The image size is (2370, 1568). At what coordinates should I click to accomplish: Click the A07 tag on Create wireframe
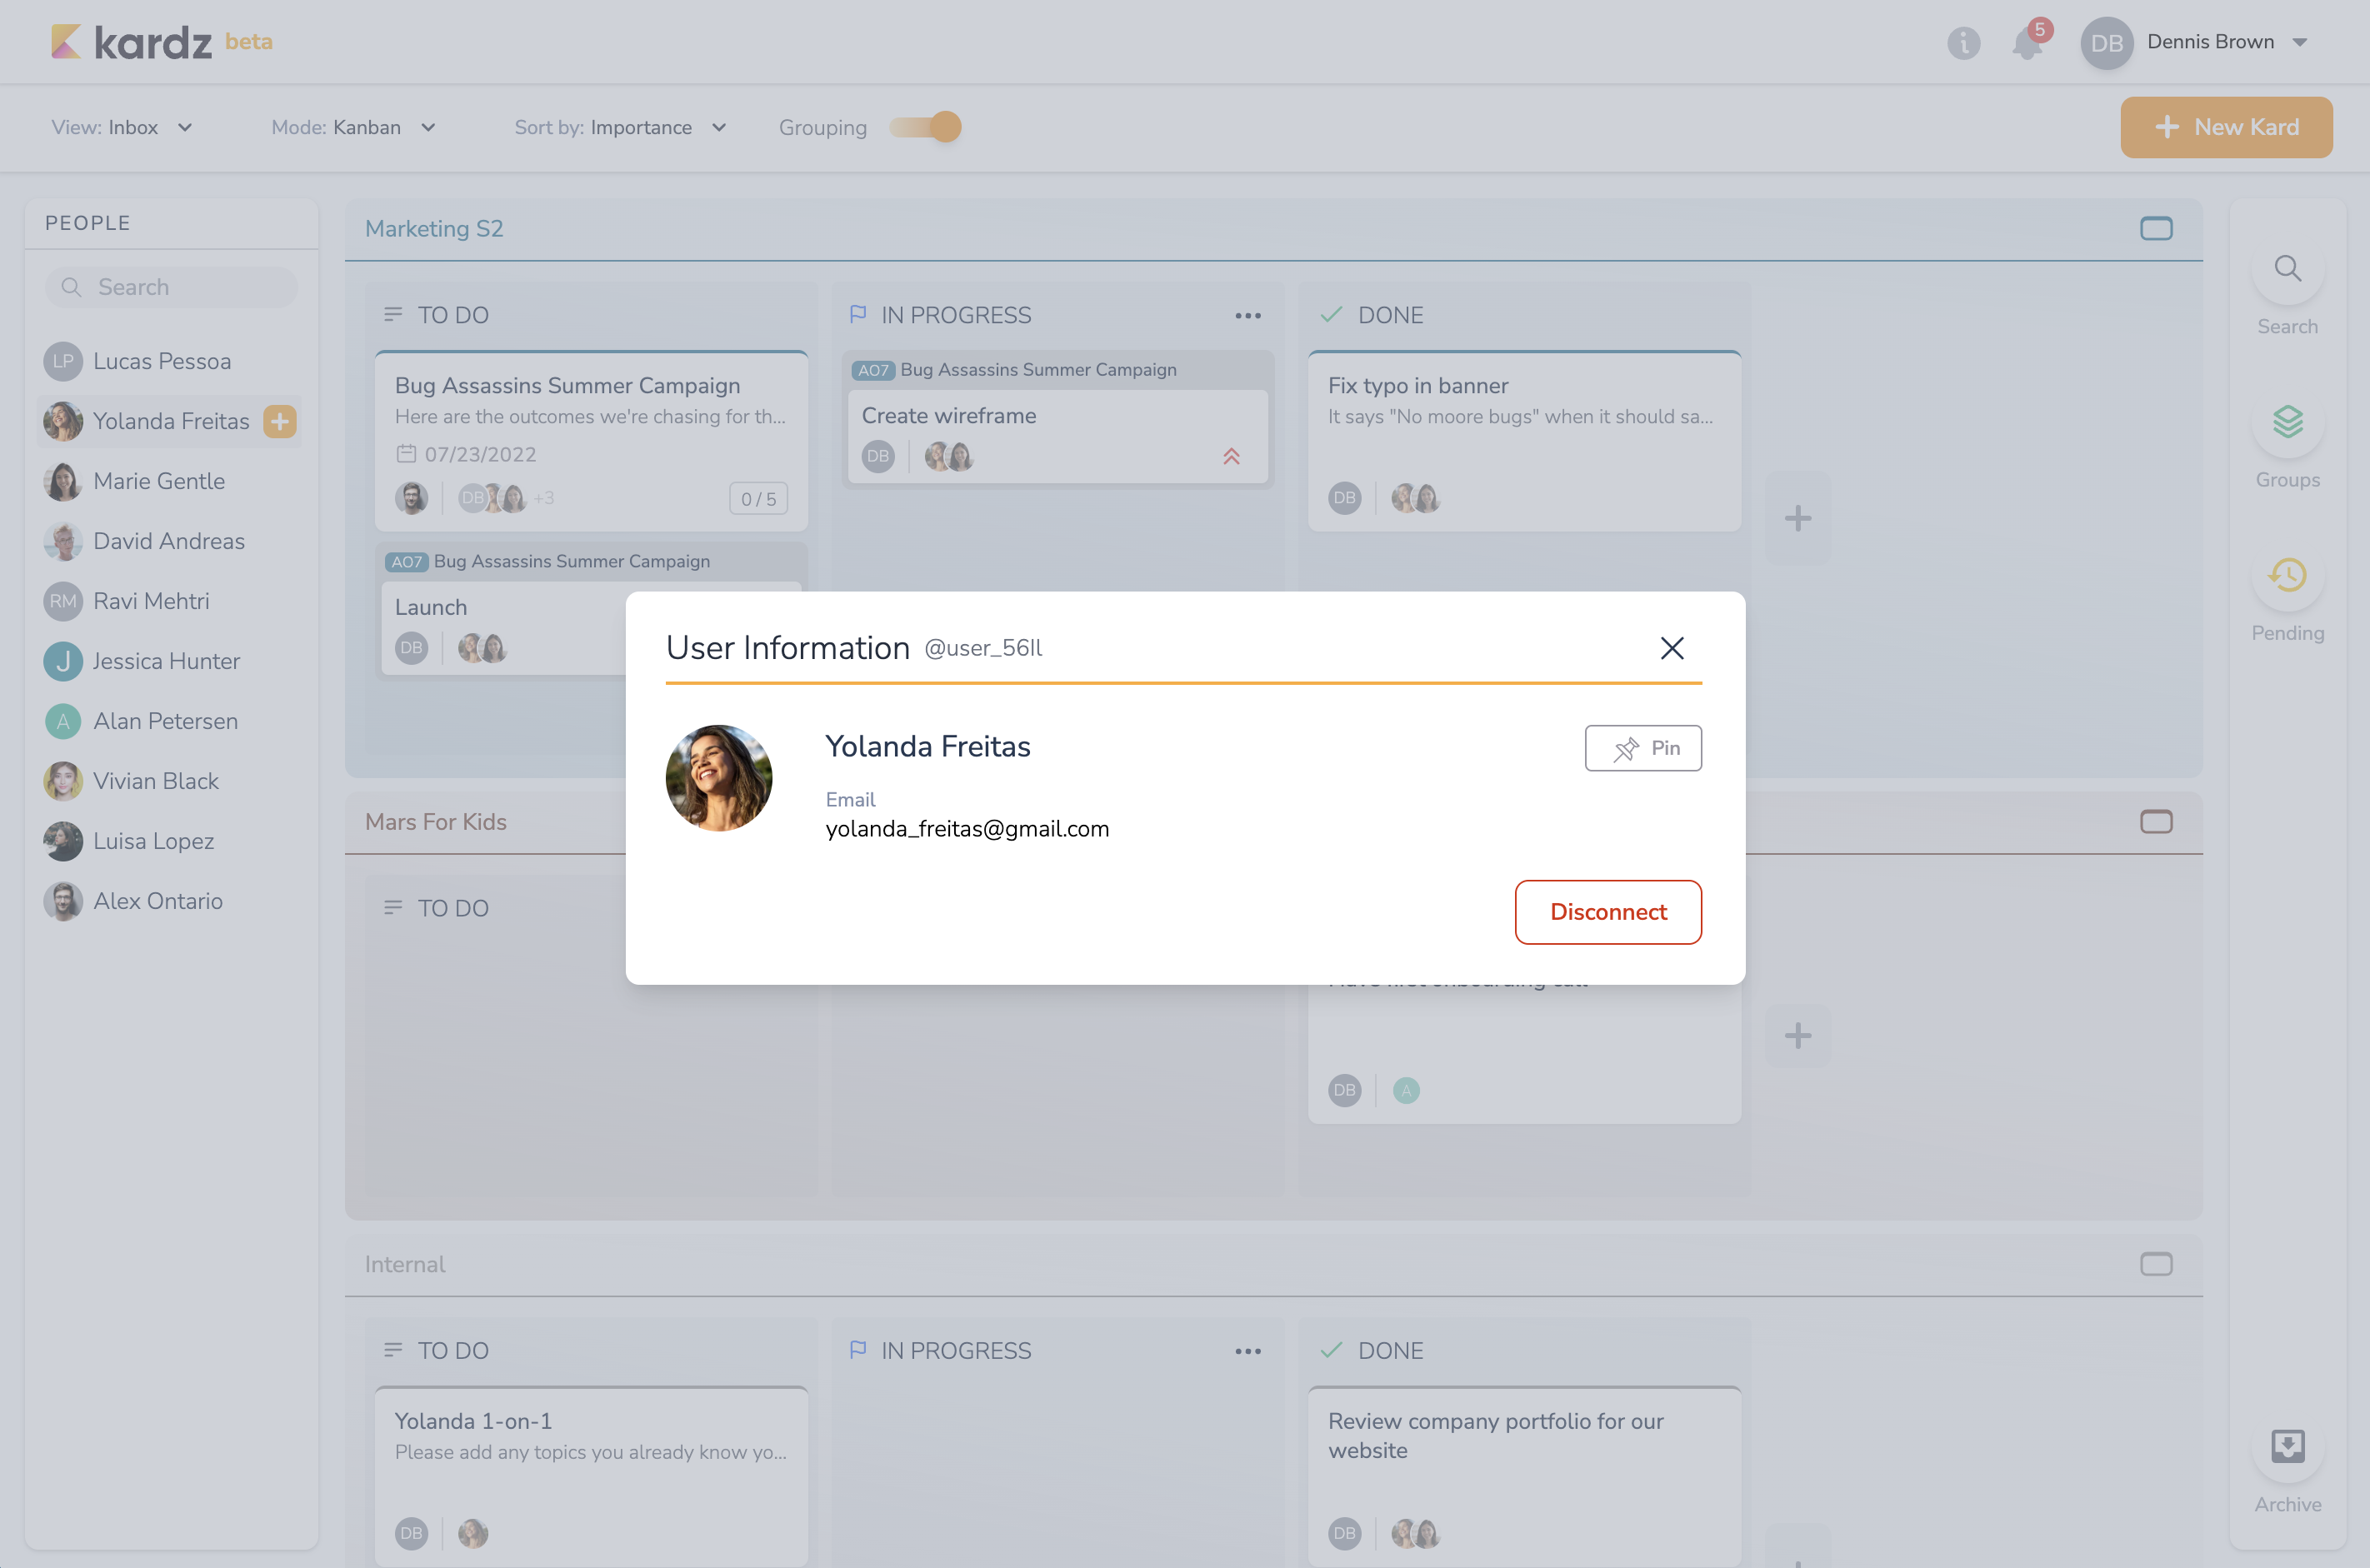873,371
